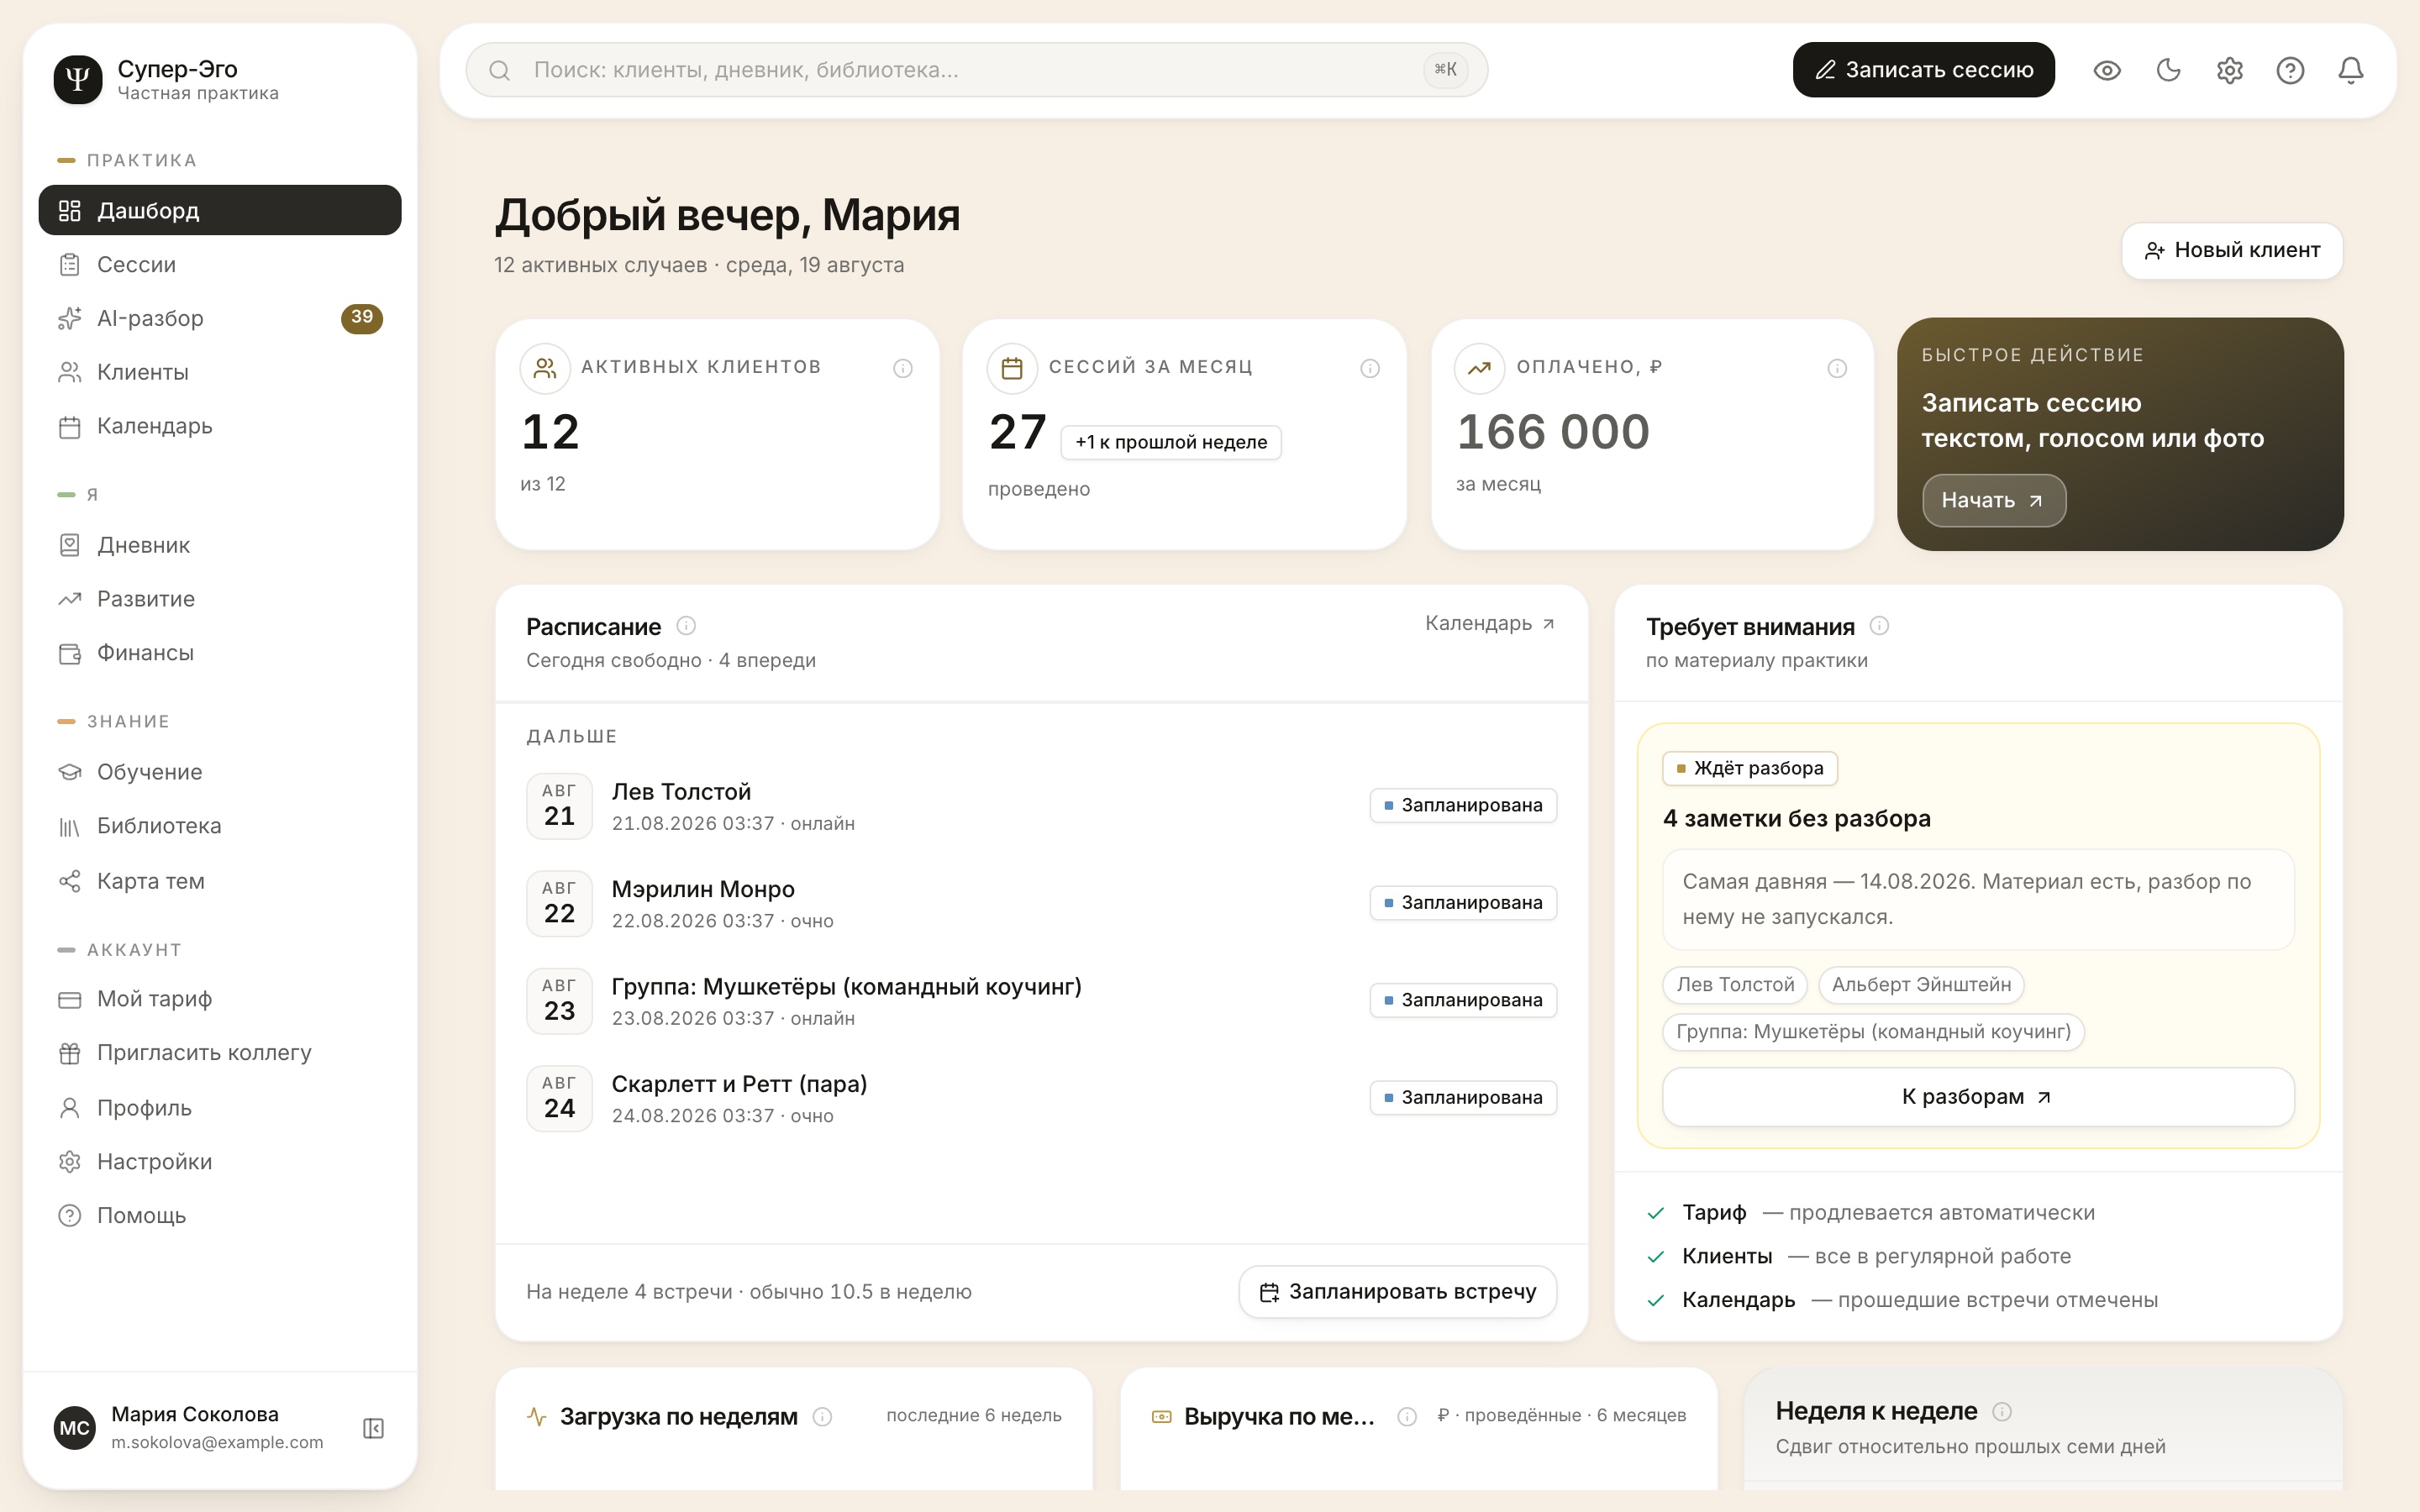The image size is (2420, 1512).
Task: Click К разборам button
Action: 1977,1097
